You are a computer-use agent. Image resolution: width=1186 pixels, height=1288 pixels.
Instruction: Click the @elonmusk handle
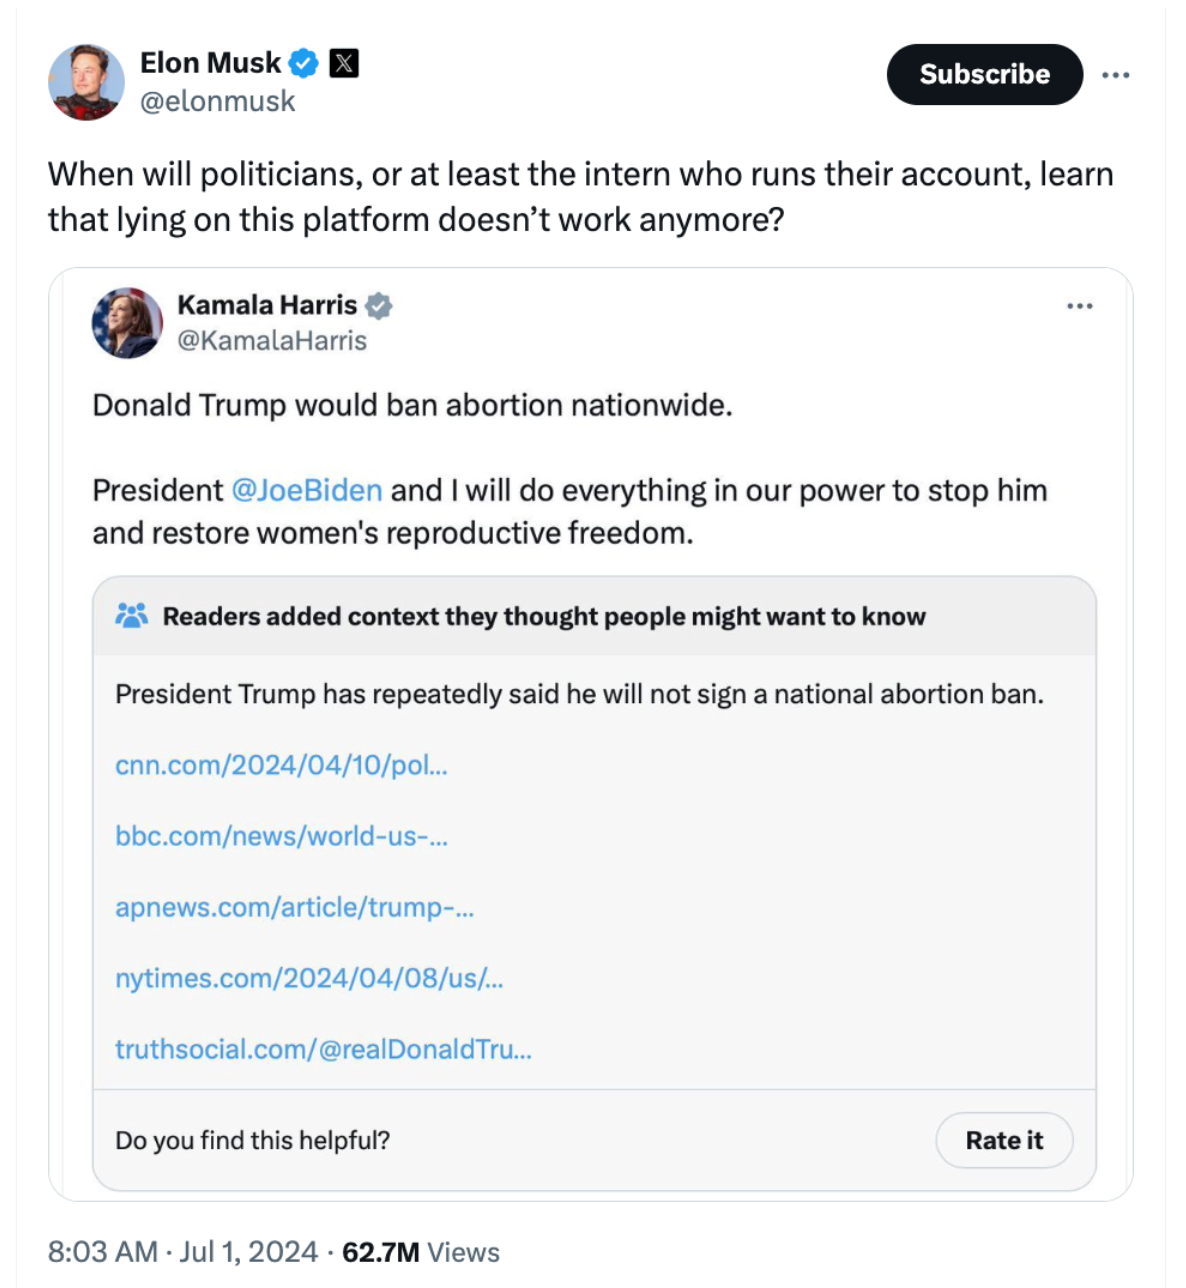[217, 102]
